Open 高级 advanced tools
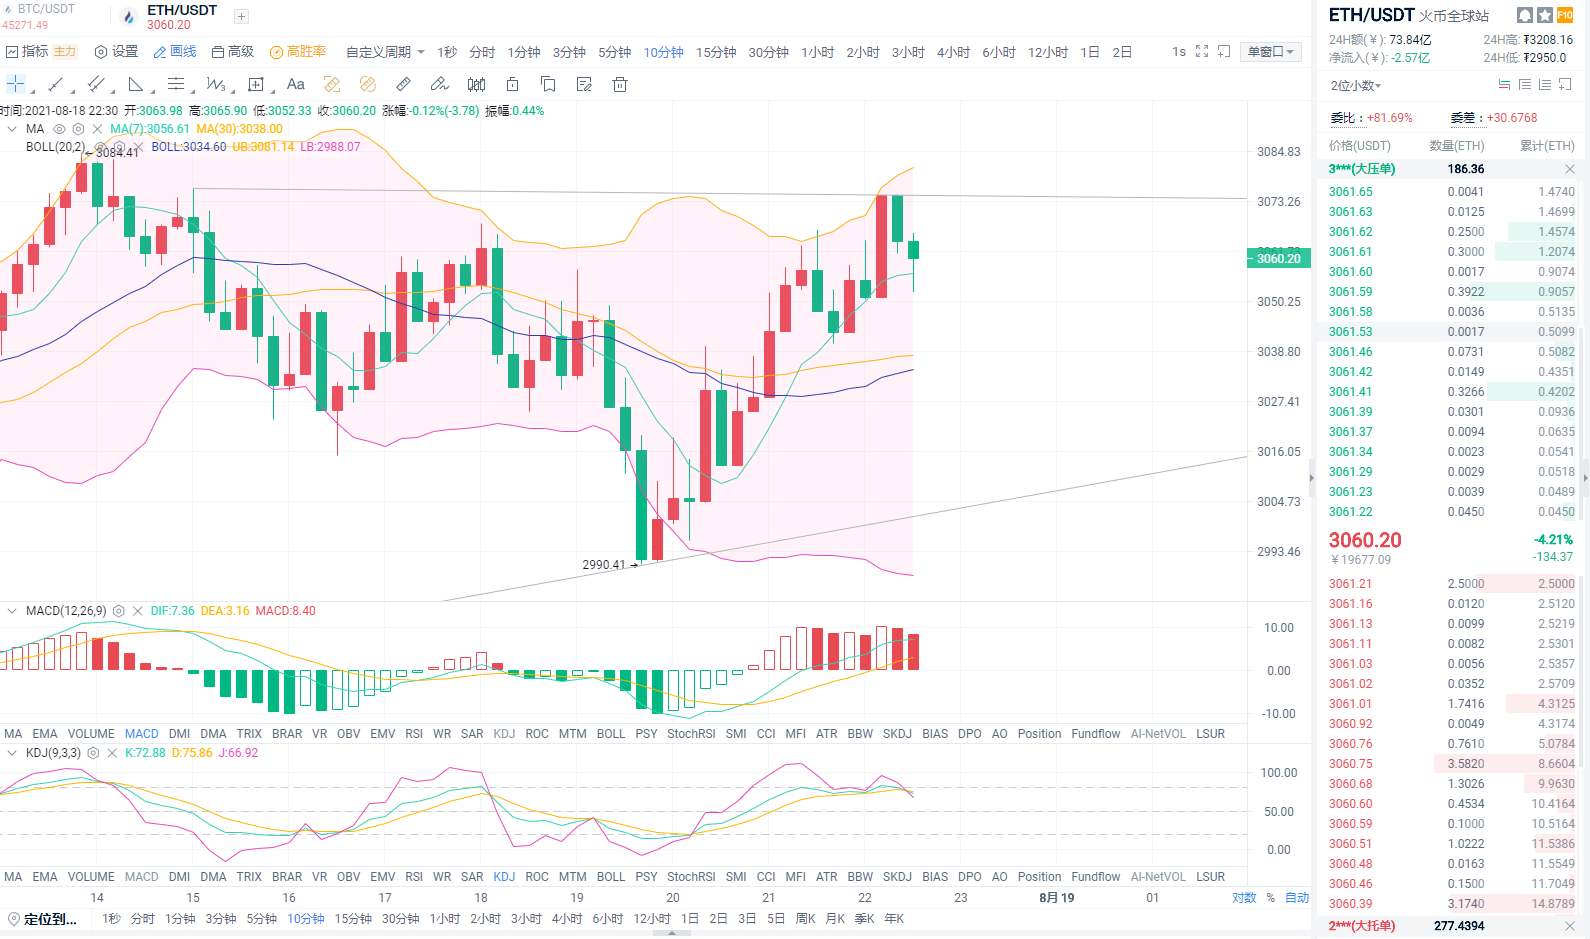 tap(233, 52)
